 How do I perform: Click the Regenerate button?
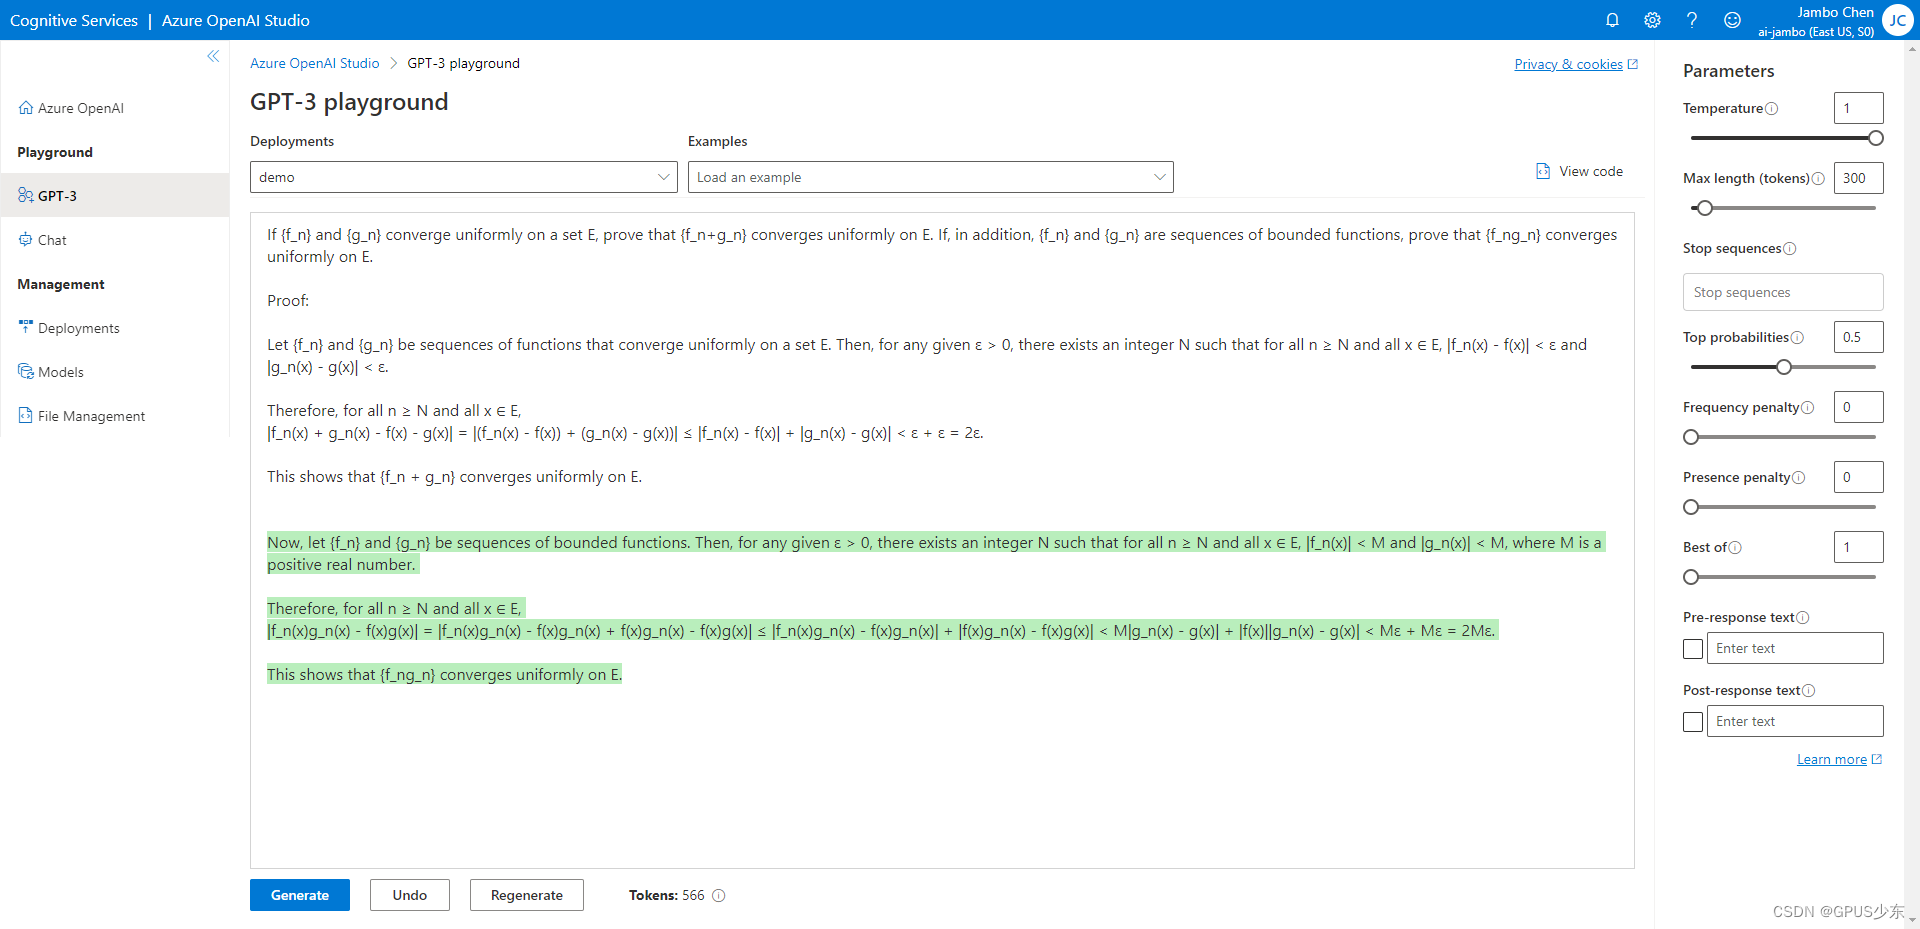[527, 895]
